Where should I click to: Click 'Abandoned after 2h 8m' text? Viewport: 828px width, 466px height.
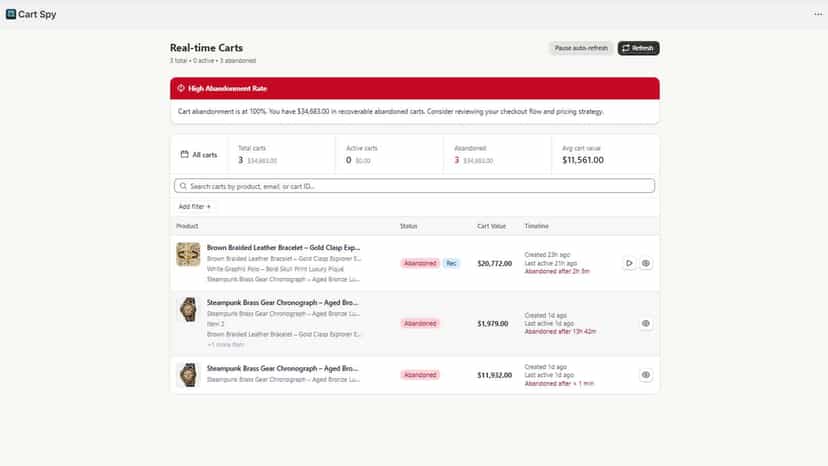(x=557, y=272)
